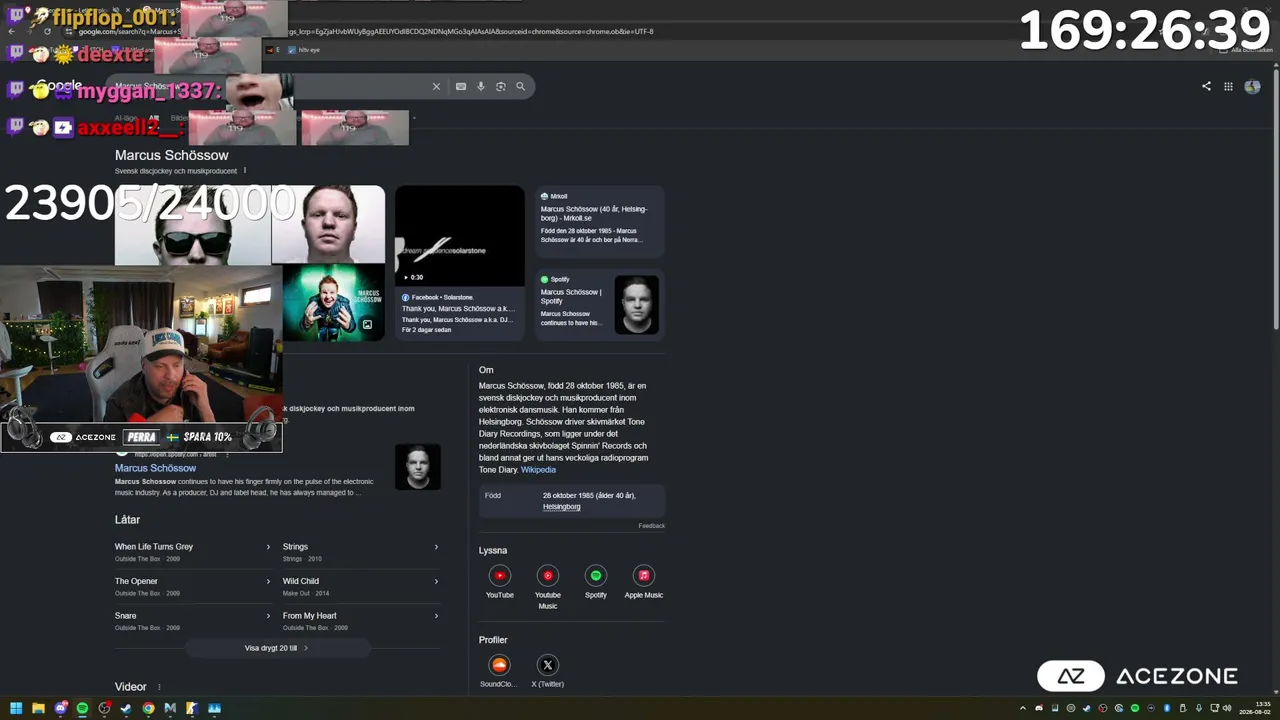Open the Facebook Solarstone post text
The image size is (1280, 720).
(458, 314)
